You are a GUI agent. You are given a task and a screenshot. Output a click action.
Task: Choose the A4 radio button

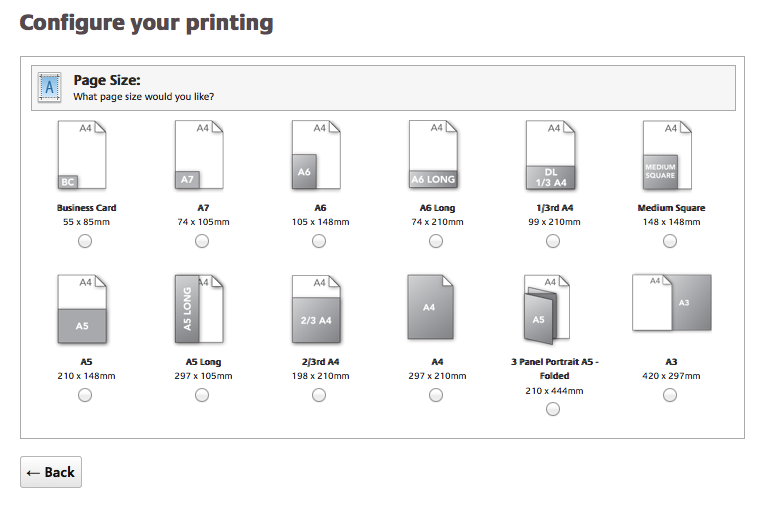pos(436,395)
